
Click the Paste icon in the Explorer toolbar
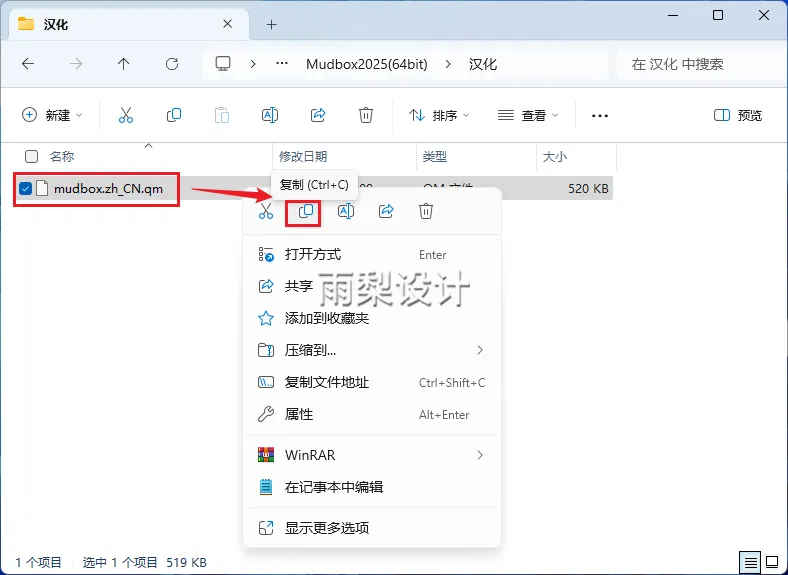click(222, 115)
